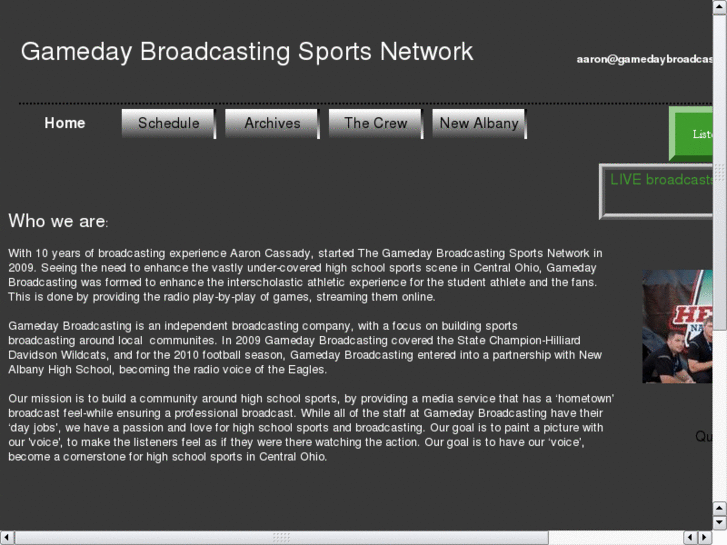
Task: Click the second left arrow near bottom right
Action: (691, 538)
